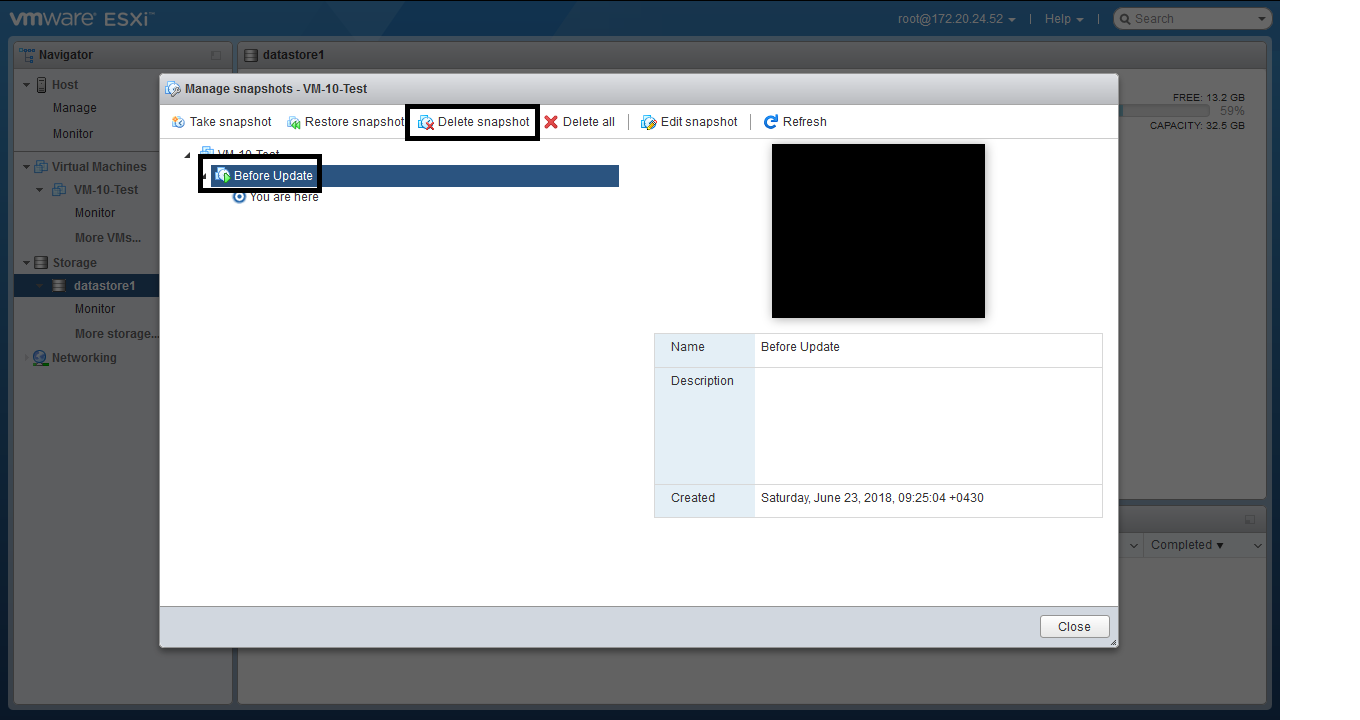Open the Help dropdown menu
Image resolution: width=1360 pixels, height=720 pixels.
click(x=1063, y=19)
